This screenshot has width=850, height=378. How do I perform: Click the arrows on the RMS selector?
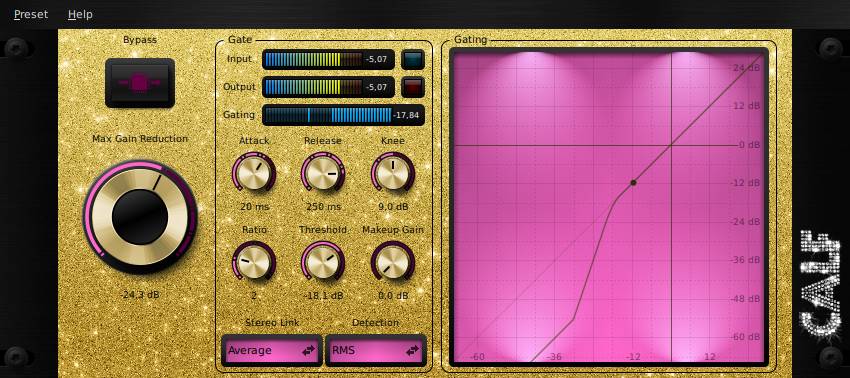[x=413, y=350]
